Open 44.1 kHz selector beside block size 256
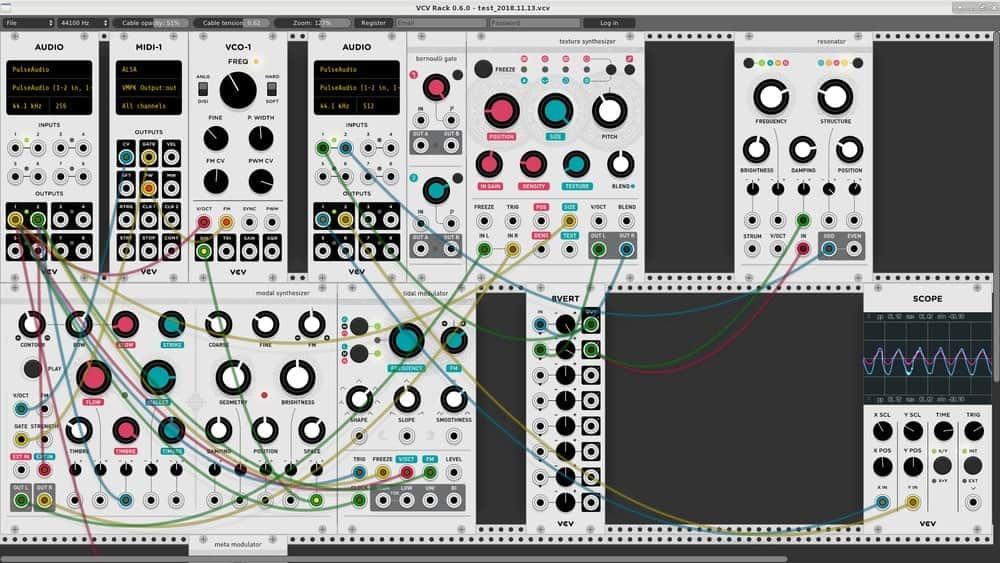The image size is (1000, 563). pyautogui.click(x=27, y=106)
